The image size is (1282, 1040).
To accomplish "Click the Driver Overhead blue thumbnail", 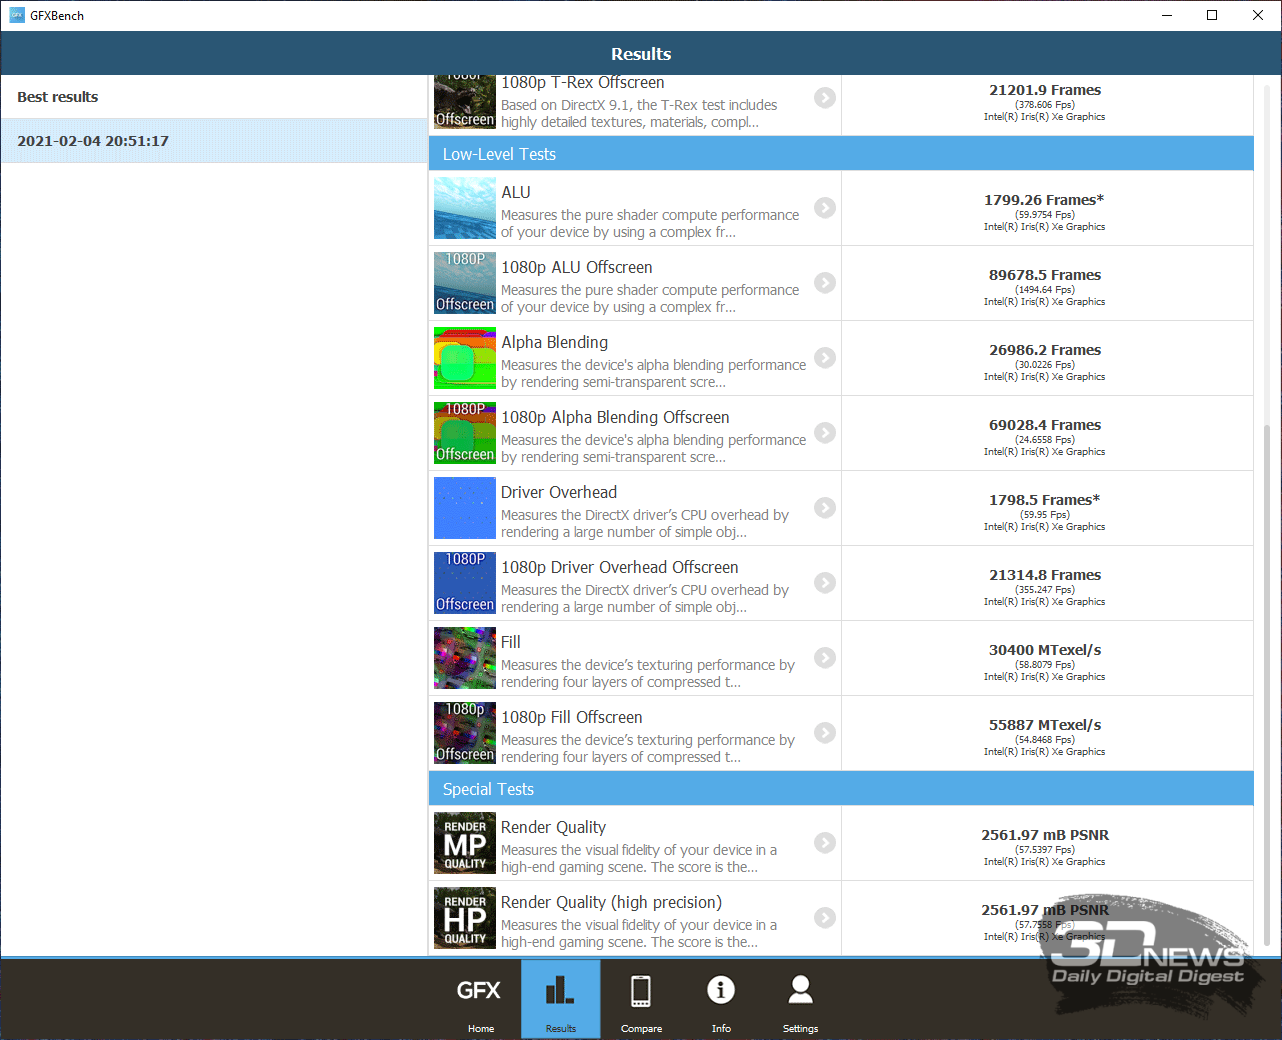I will [x=465, y=508].
